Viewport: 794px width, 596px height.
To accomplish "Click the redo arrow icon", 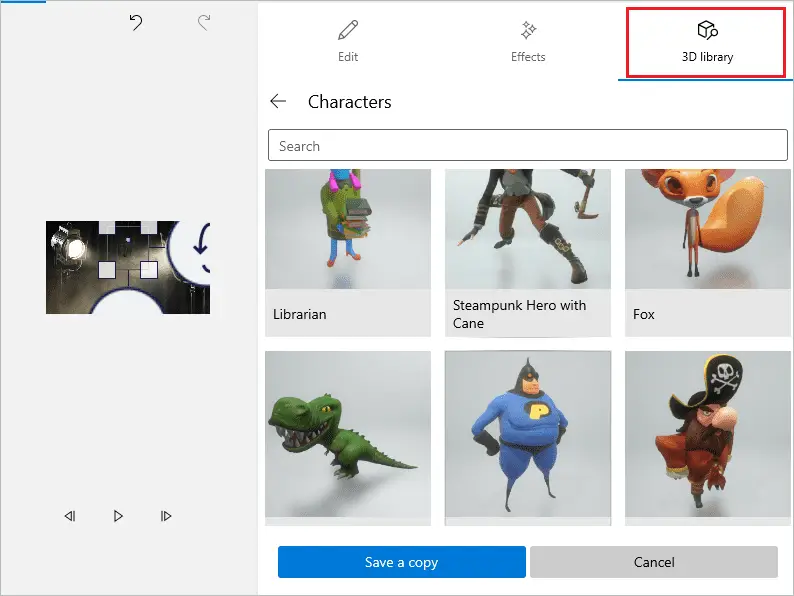I will 204,22.
